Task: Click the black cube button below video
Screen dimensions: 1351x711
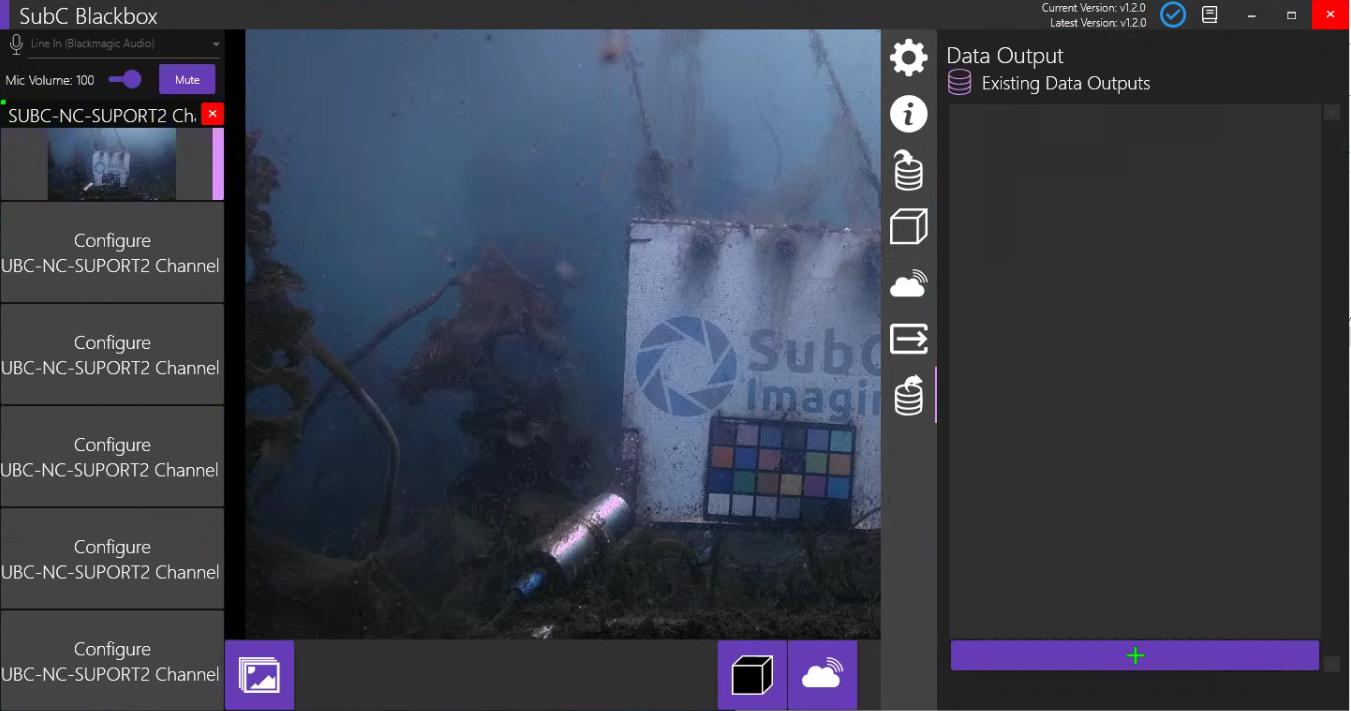Action: click(752, 676)
